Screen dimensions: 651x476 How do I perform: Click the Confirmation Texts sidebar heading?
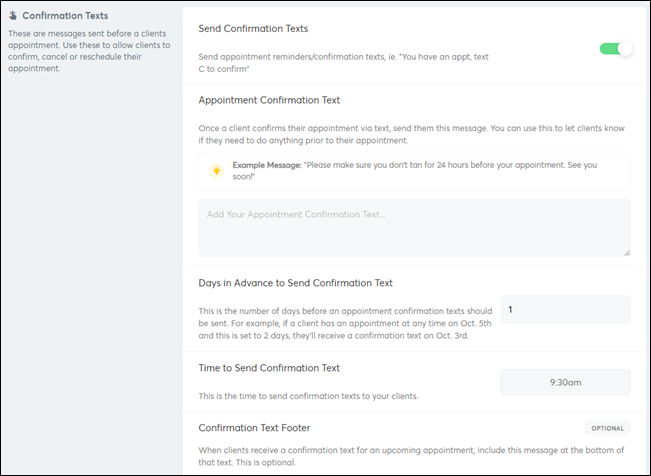tap(65, 16)
